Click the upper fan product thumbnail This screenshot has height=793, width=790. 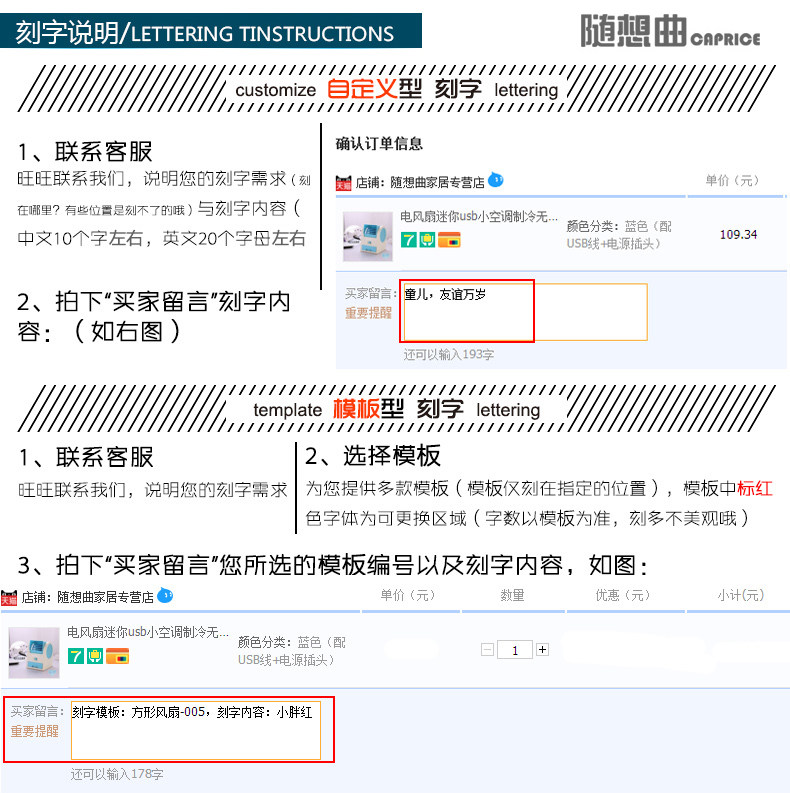coord(368,236)
